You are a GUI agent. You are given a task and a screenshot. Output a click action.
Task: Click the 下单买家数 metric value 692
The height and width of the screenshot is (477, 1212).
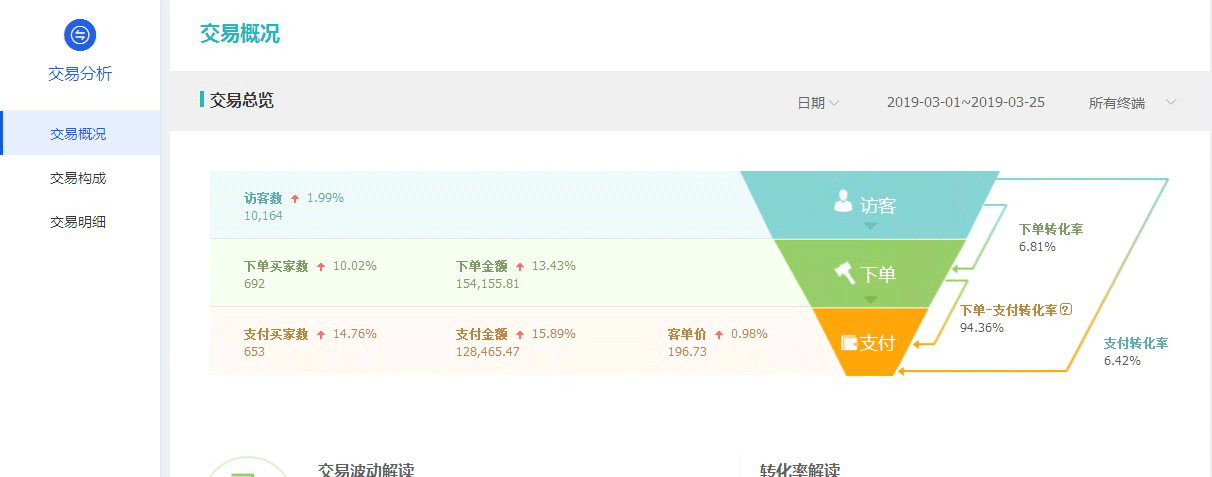coord(255,284)
